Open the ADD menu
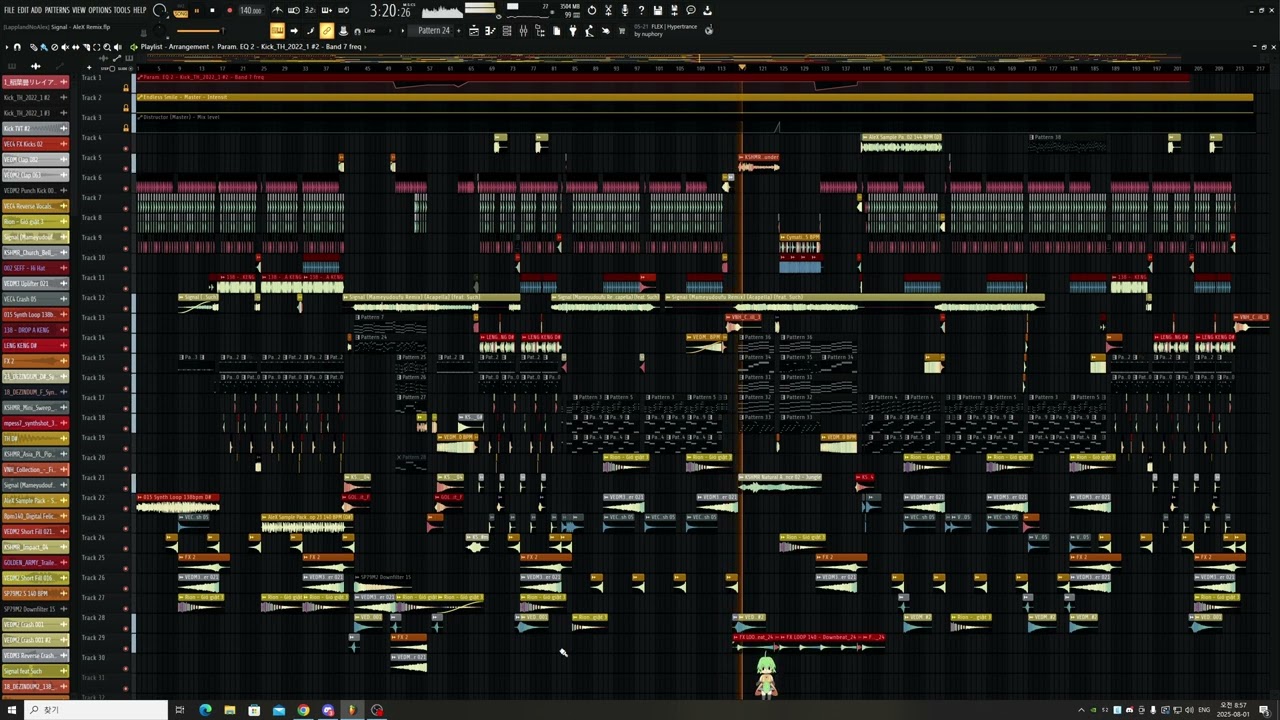The image size is (1280, 720). 36,10
